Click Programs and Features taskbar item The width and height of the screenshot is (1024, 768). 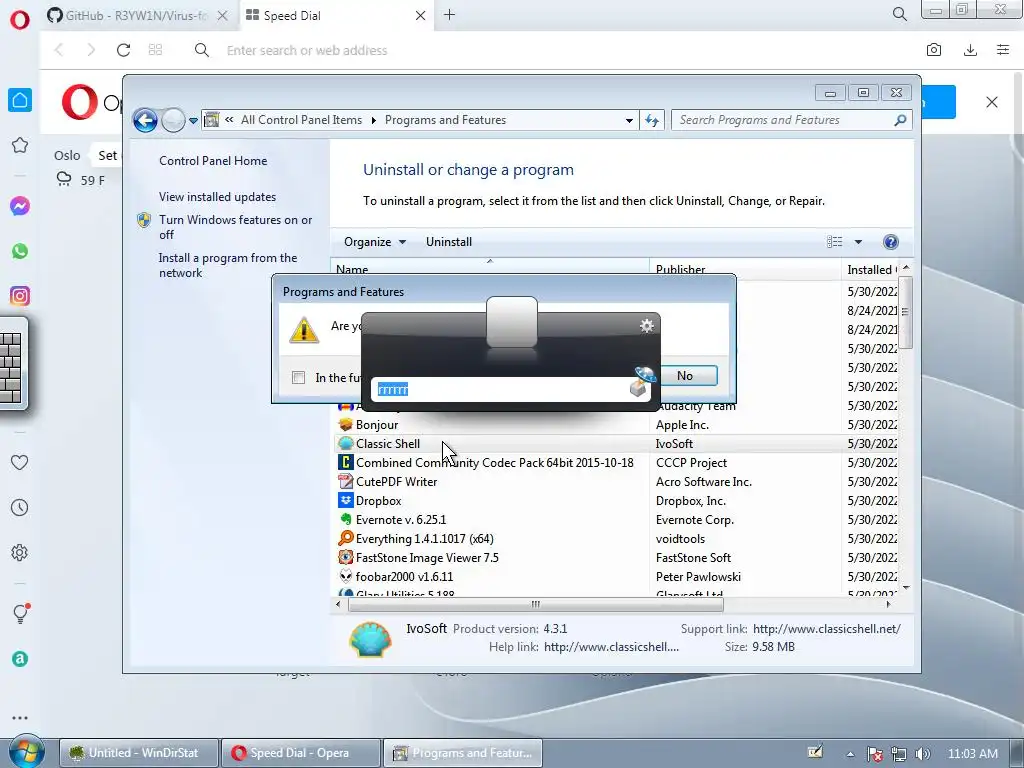(x=462, y=753)
